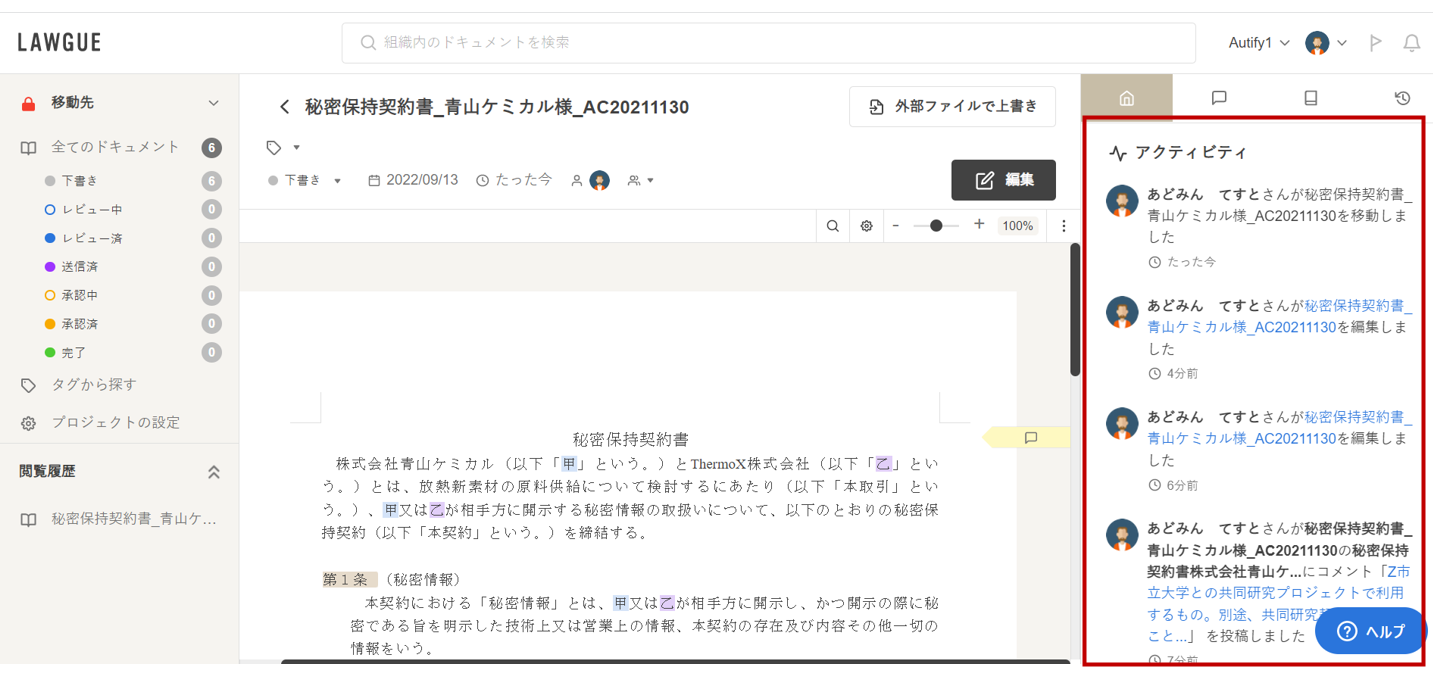This screenshot has width=1433, height=690.
Task: Click the 外部ファイルで上書き button
Action: click(952, 107)
